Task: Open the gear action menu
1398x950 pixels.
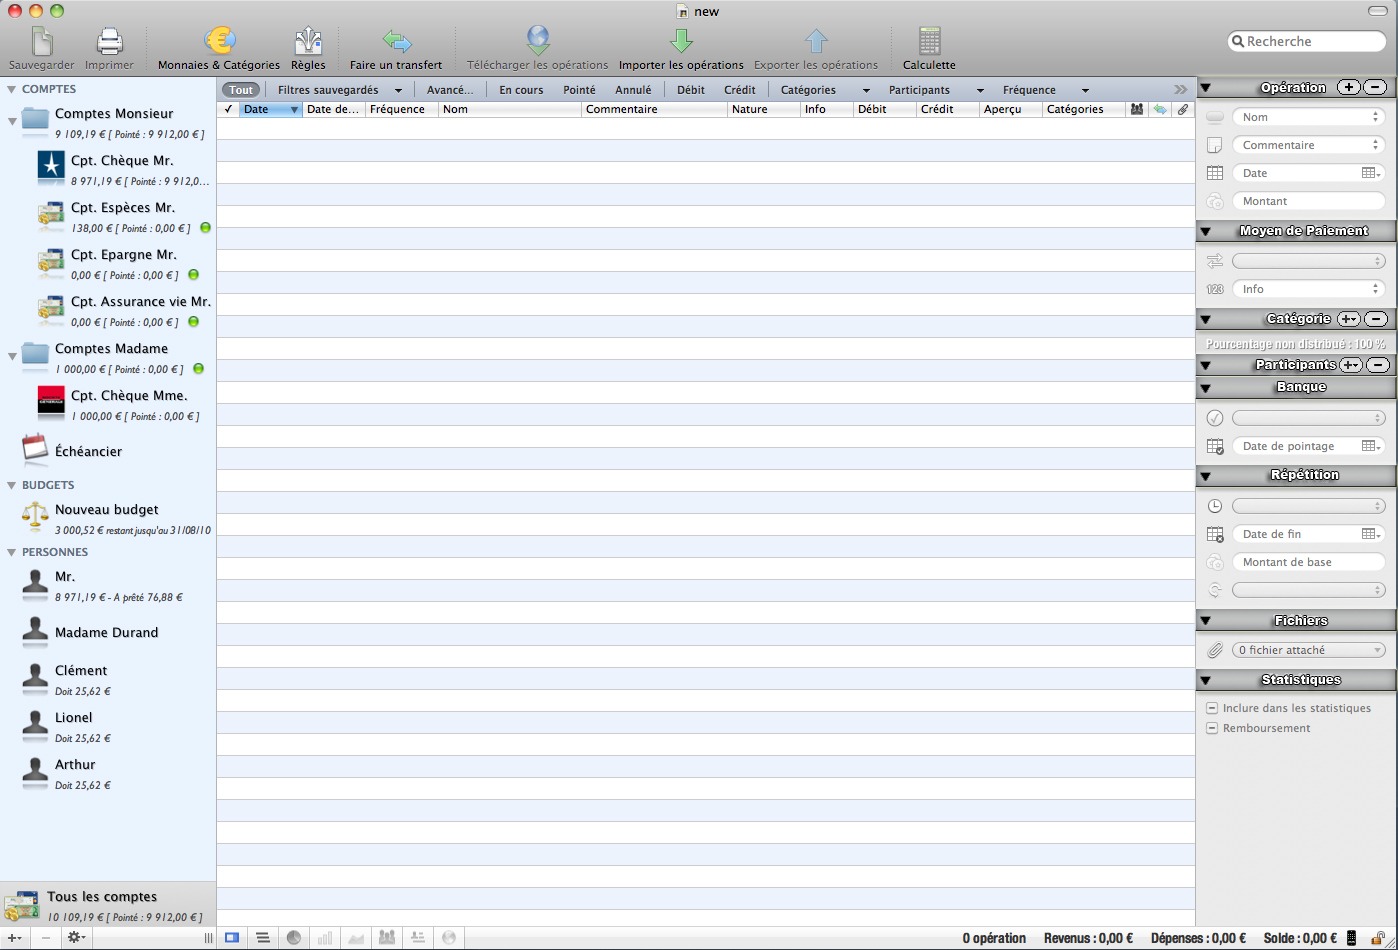Action: point(76,938)
